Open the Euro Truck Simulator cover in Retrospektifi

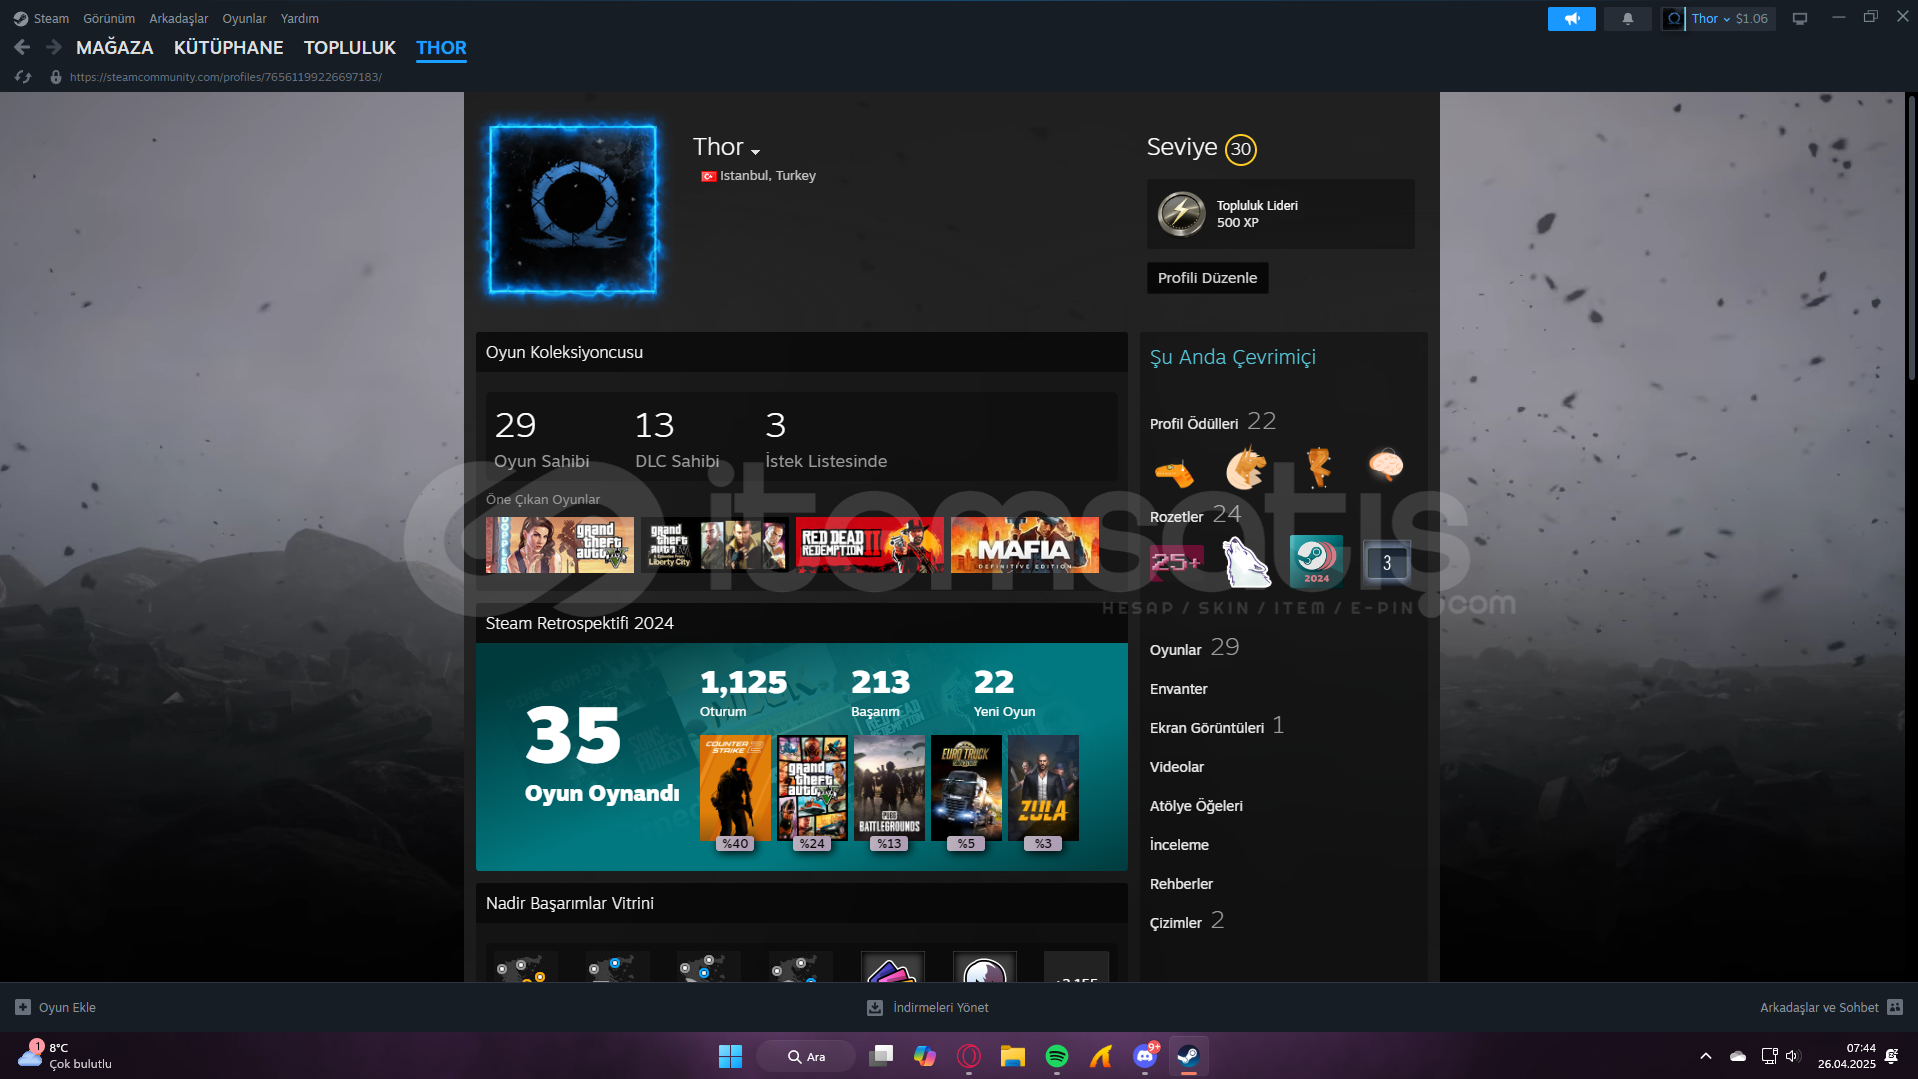point(966,788)
